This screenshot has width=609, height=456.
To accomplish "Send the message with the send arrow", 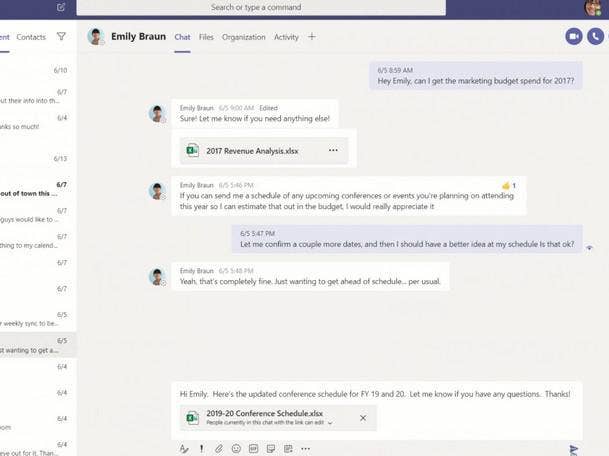I will click(x=573, y=450).
